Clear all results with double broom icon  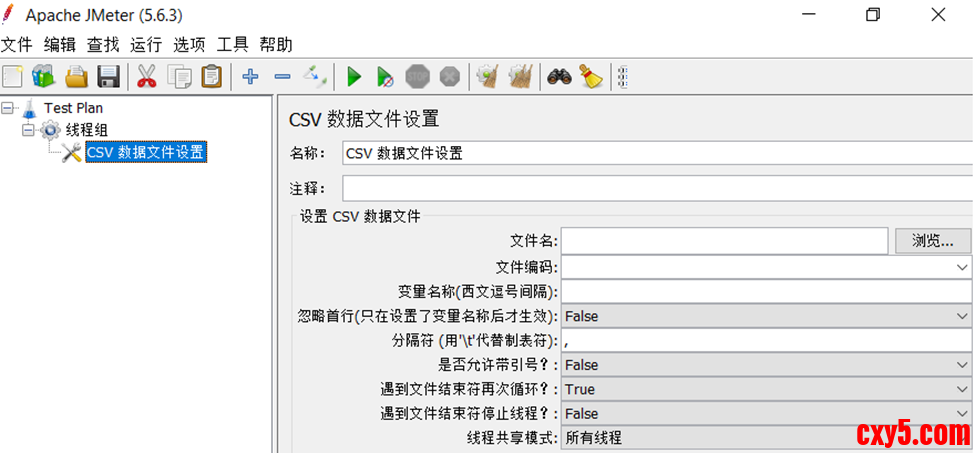(520, 77)
